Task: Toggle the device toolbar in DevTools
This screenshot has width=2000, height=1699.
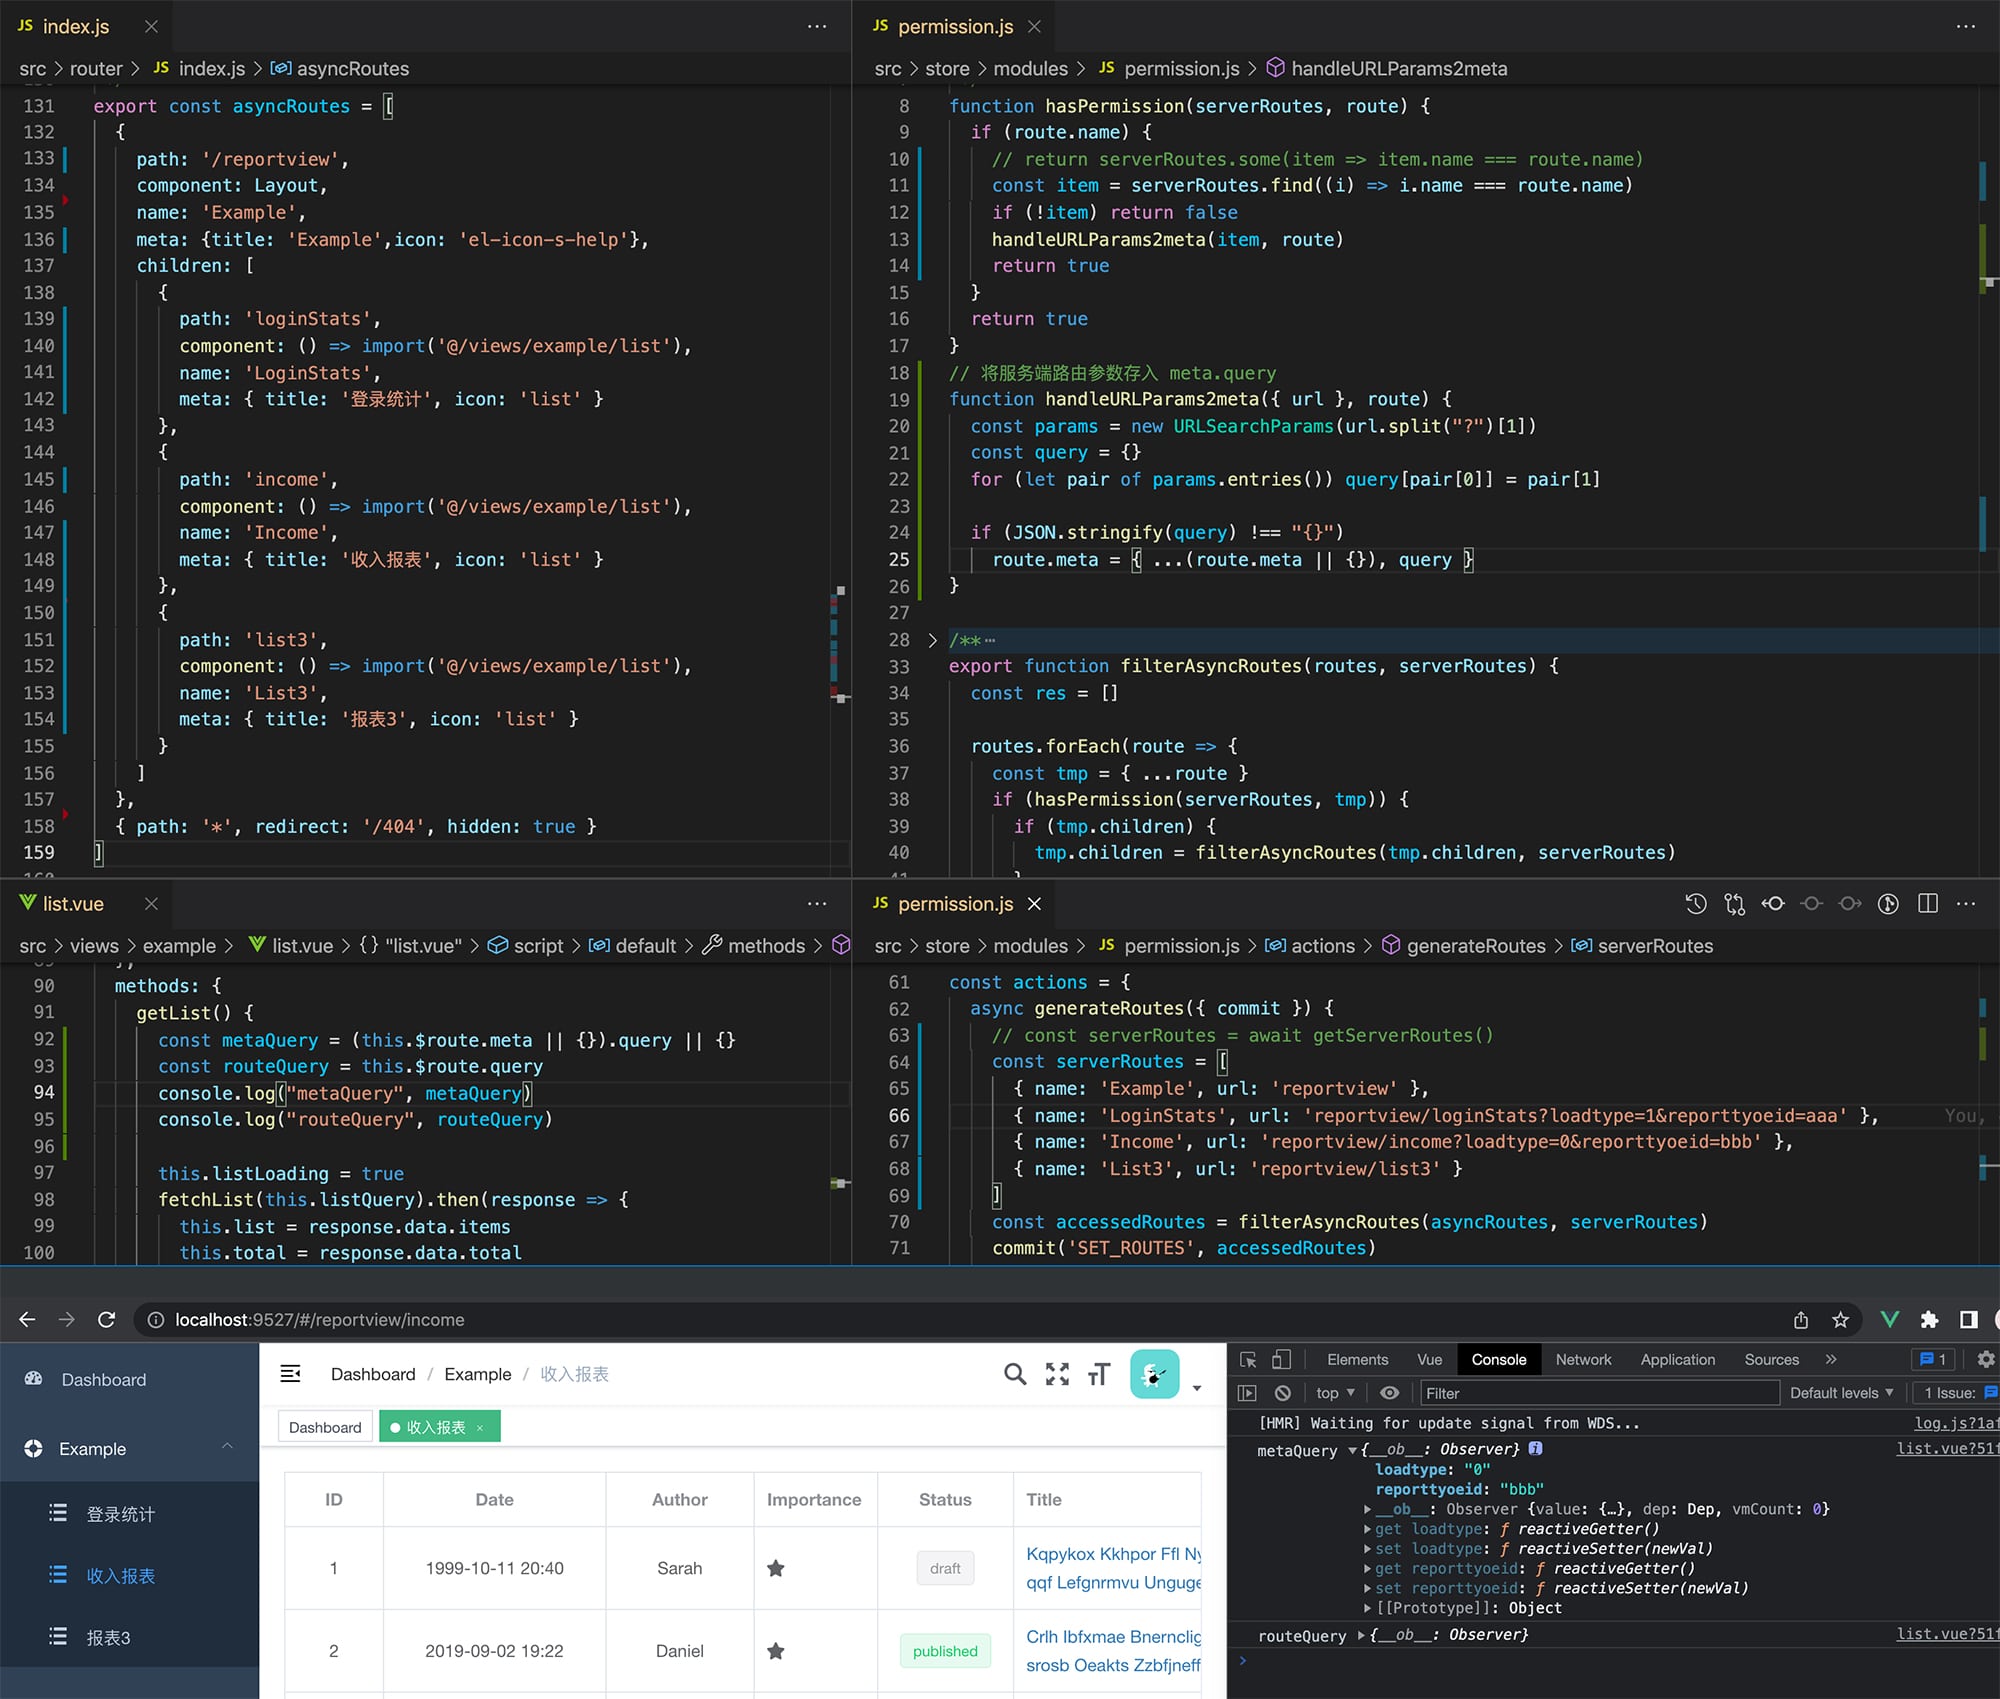Action: click(x=1281, y=1359)
